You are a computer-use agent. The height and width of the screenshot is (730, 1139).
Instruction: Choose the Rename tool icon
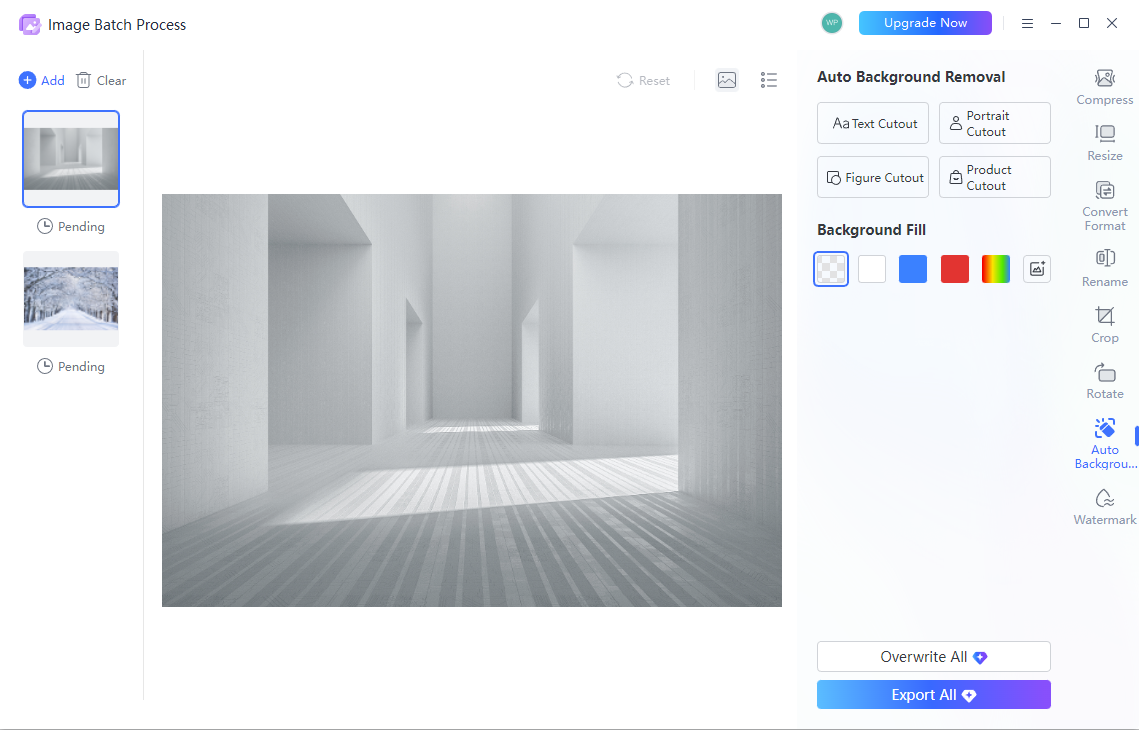point(1104,258)
